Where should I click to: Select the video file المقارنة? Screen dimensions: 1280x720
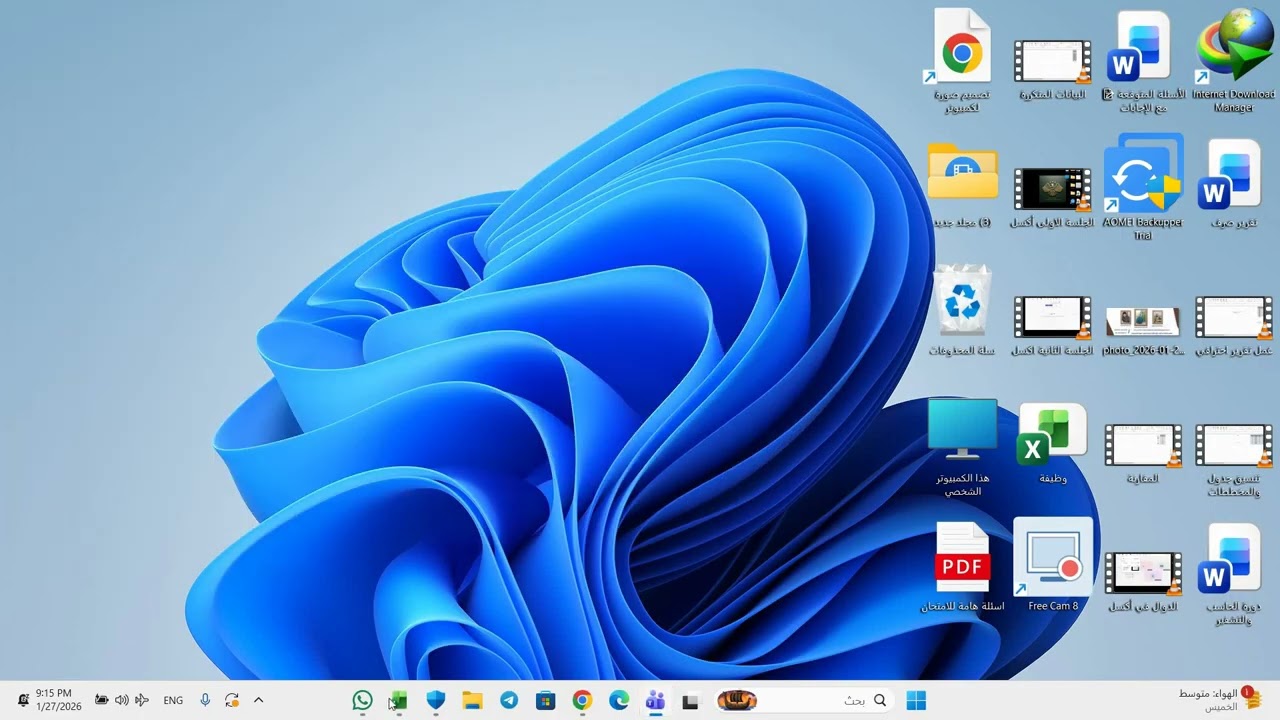click(1143, 453)
